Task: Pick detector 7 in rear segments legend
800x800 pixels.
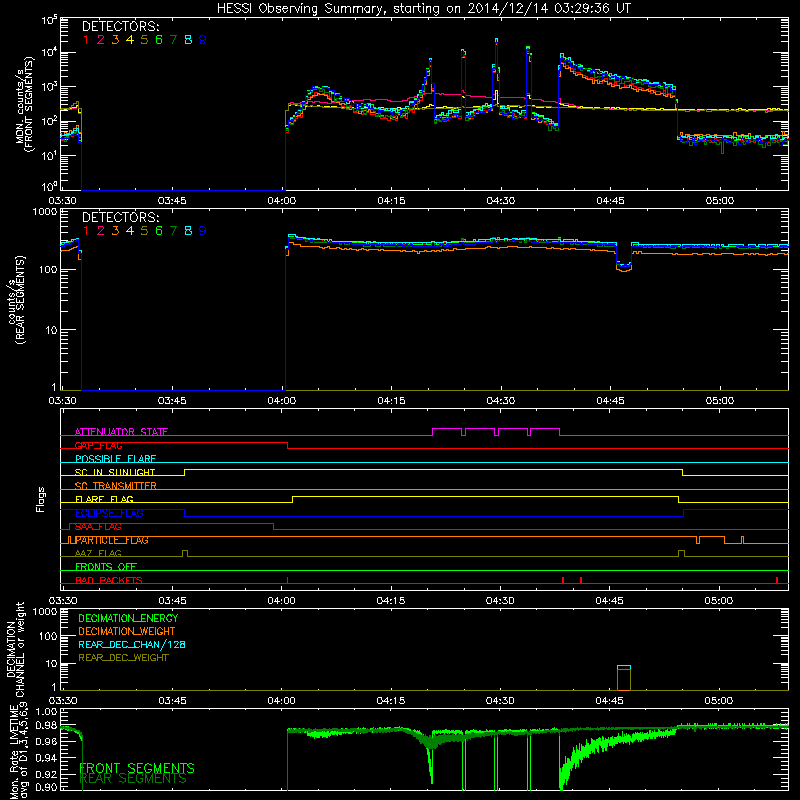Action: pyautogui.click(x=173, y=231)
